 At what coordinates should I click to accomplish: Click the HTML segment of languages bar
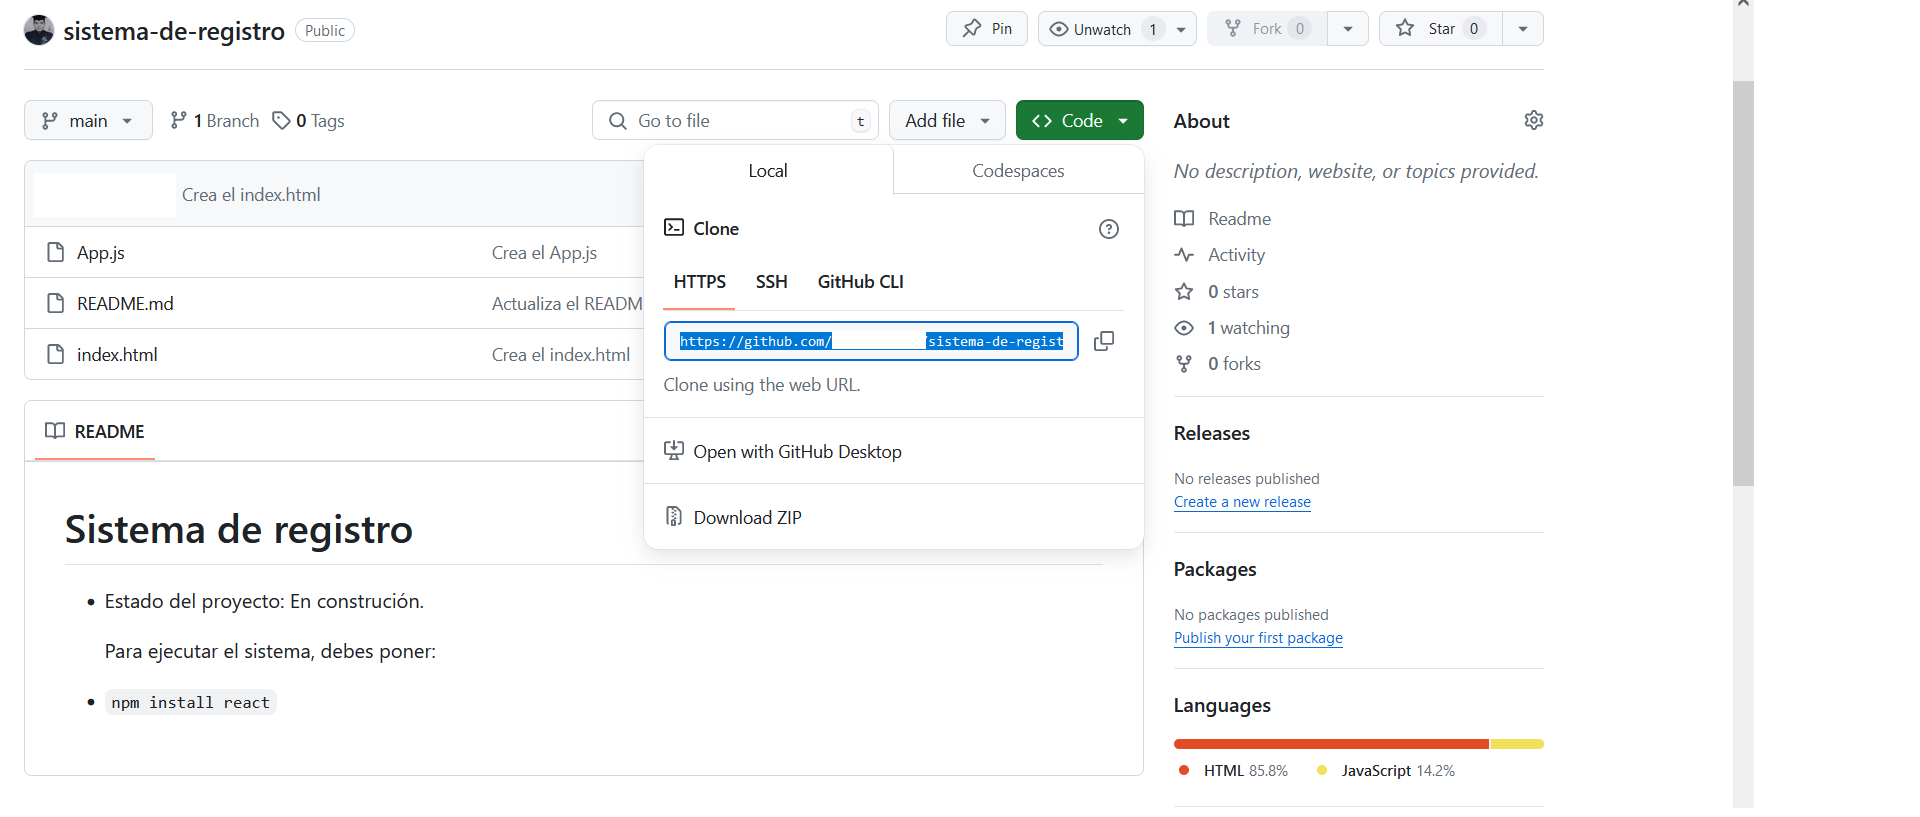(x=1331, y=744)
